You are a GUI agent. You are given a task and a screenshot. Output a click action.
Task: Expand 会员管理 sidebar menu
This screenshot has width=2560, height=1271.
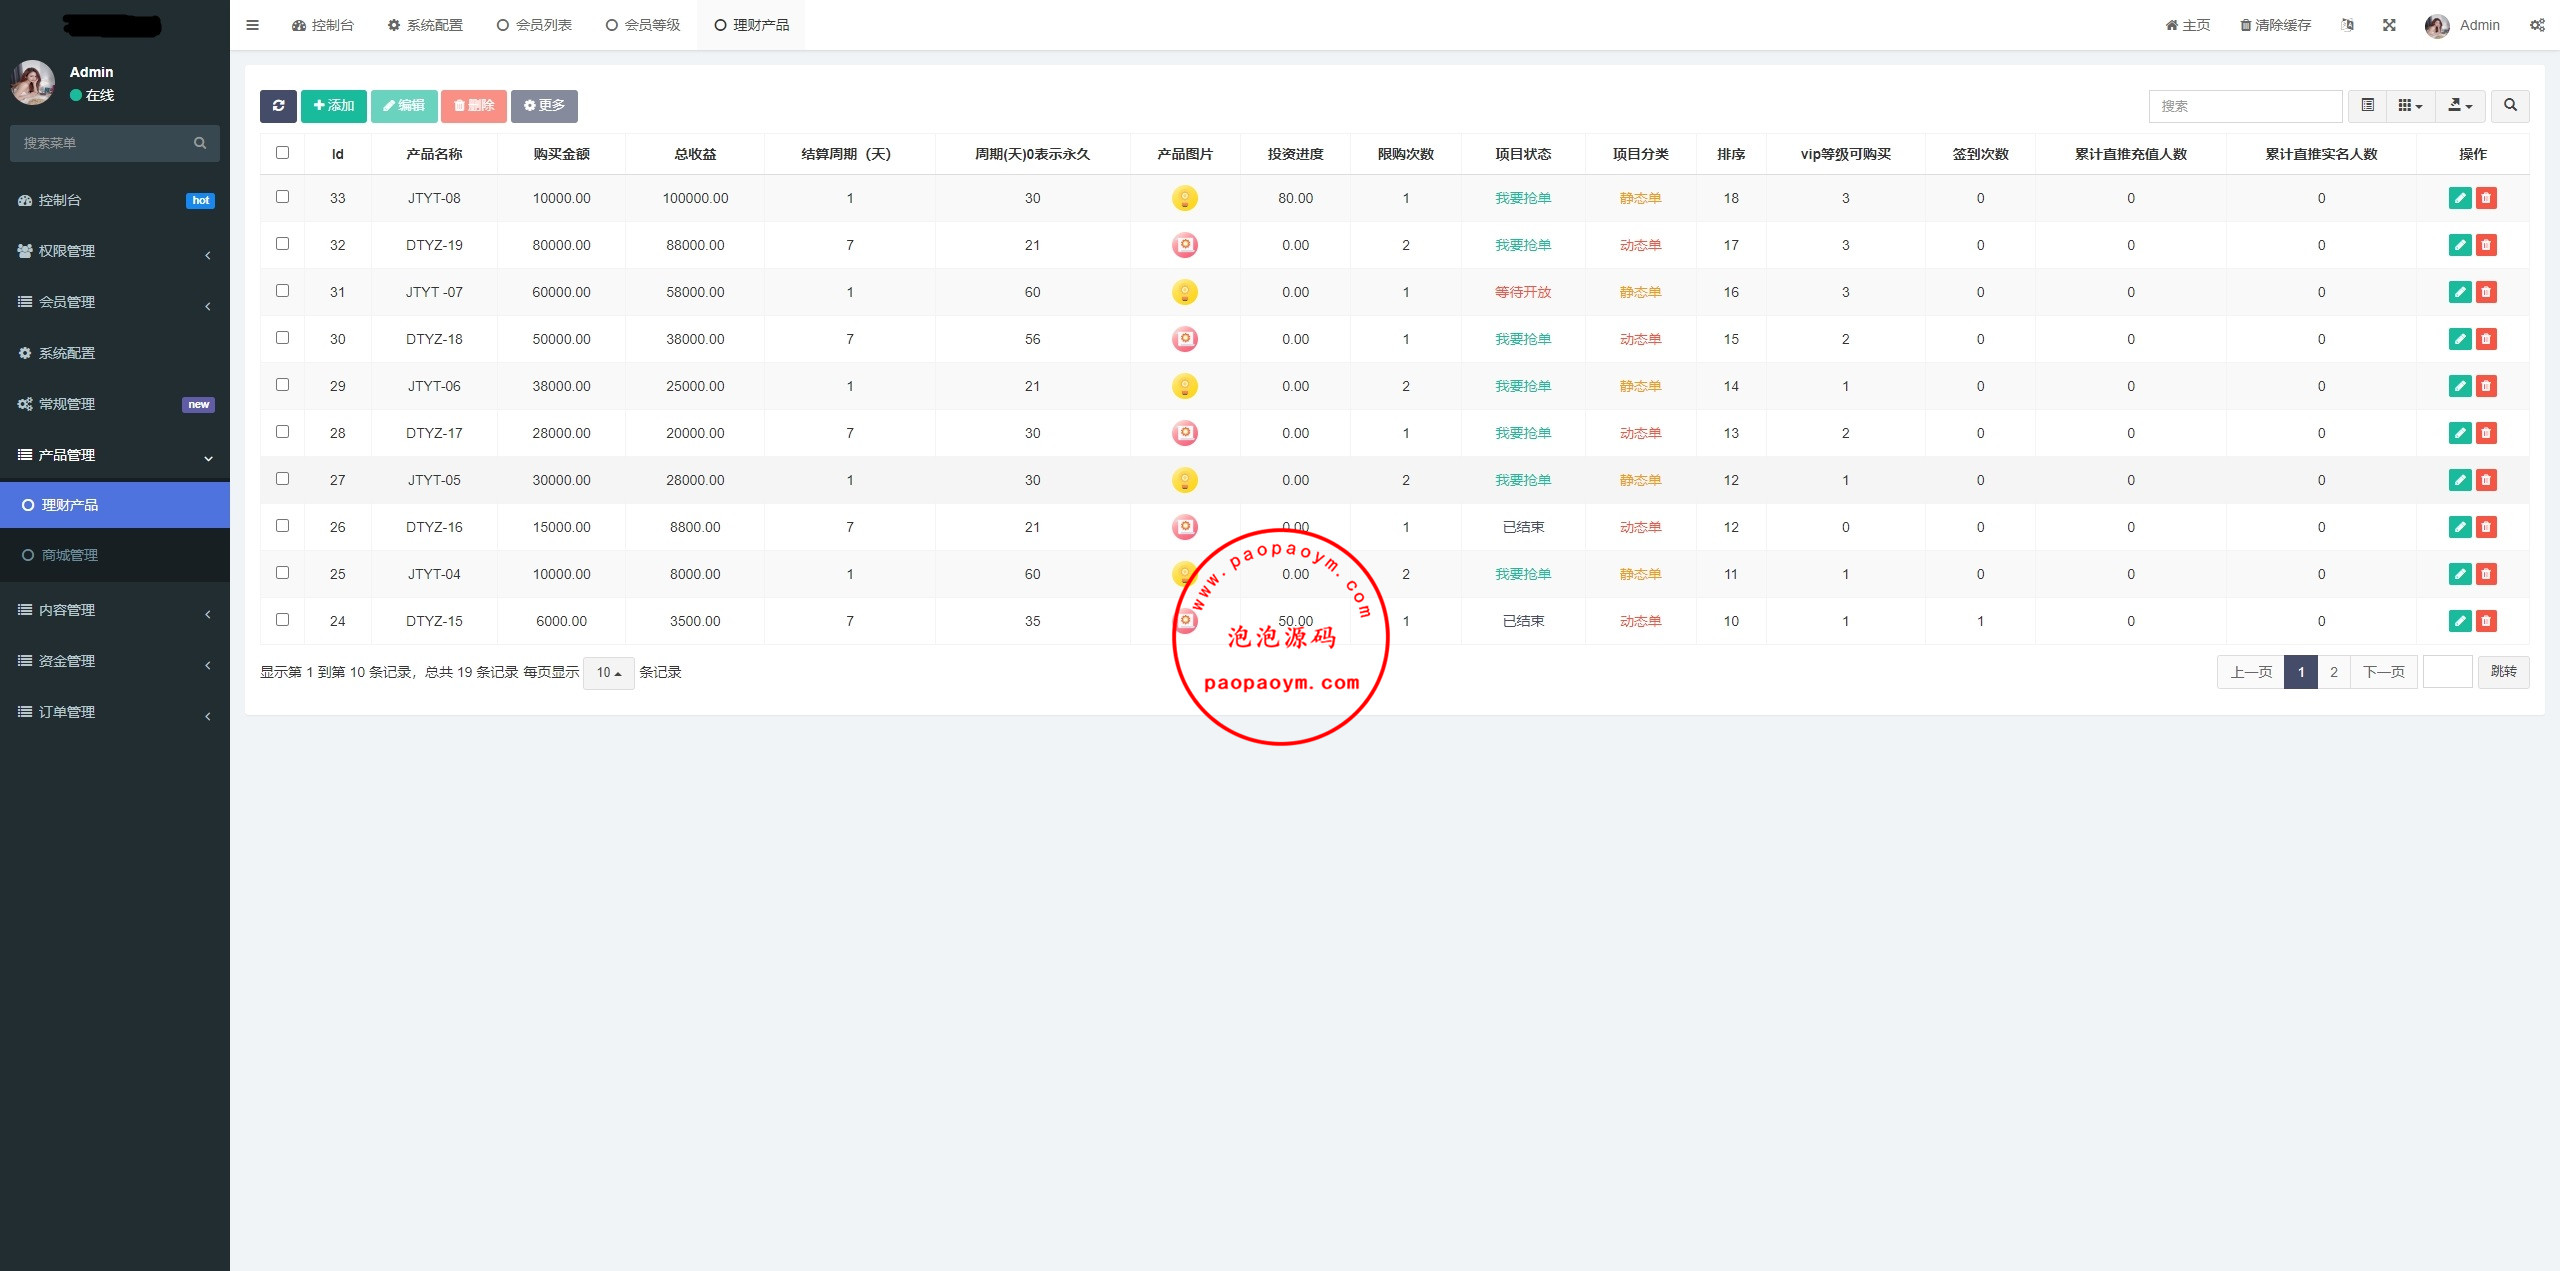pyautogui.click(x=115, y=302)
